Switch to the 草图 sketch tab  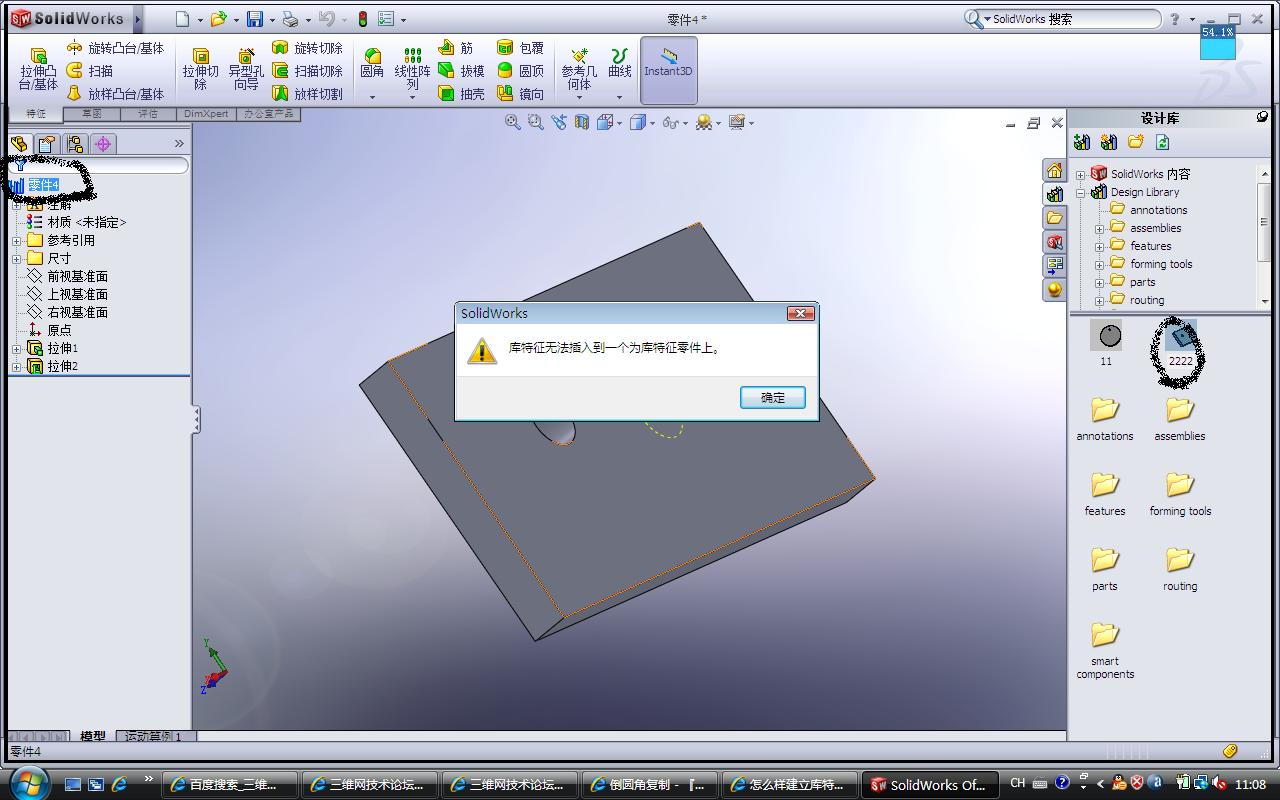point(91,114)
